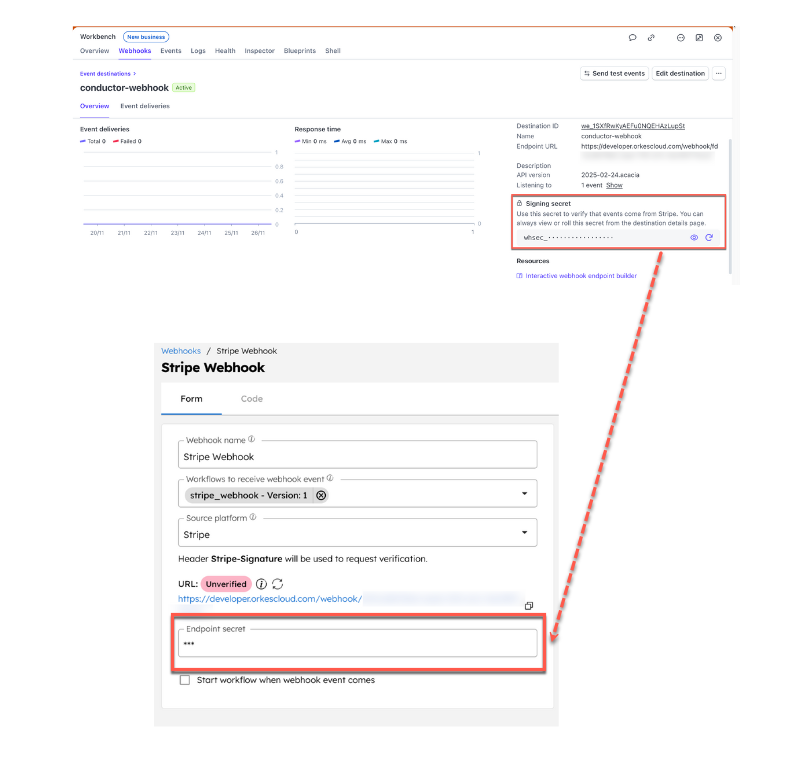Open Interactive webhook endpoint builder link
The image size is (794, 782).
581,276
